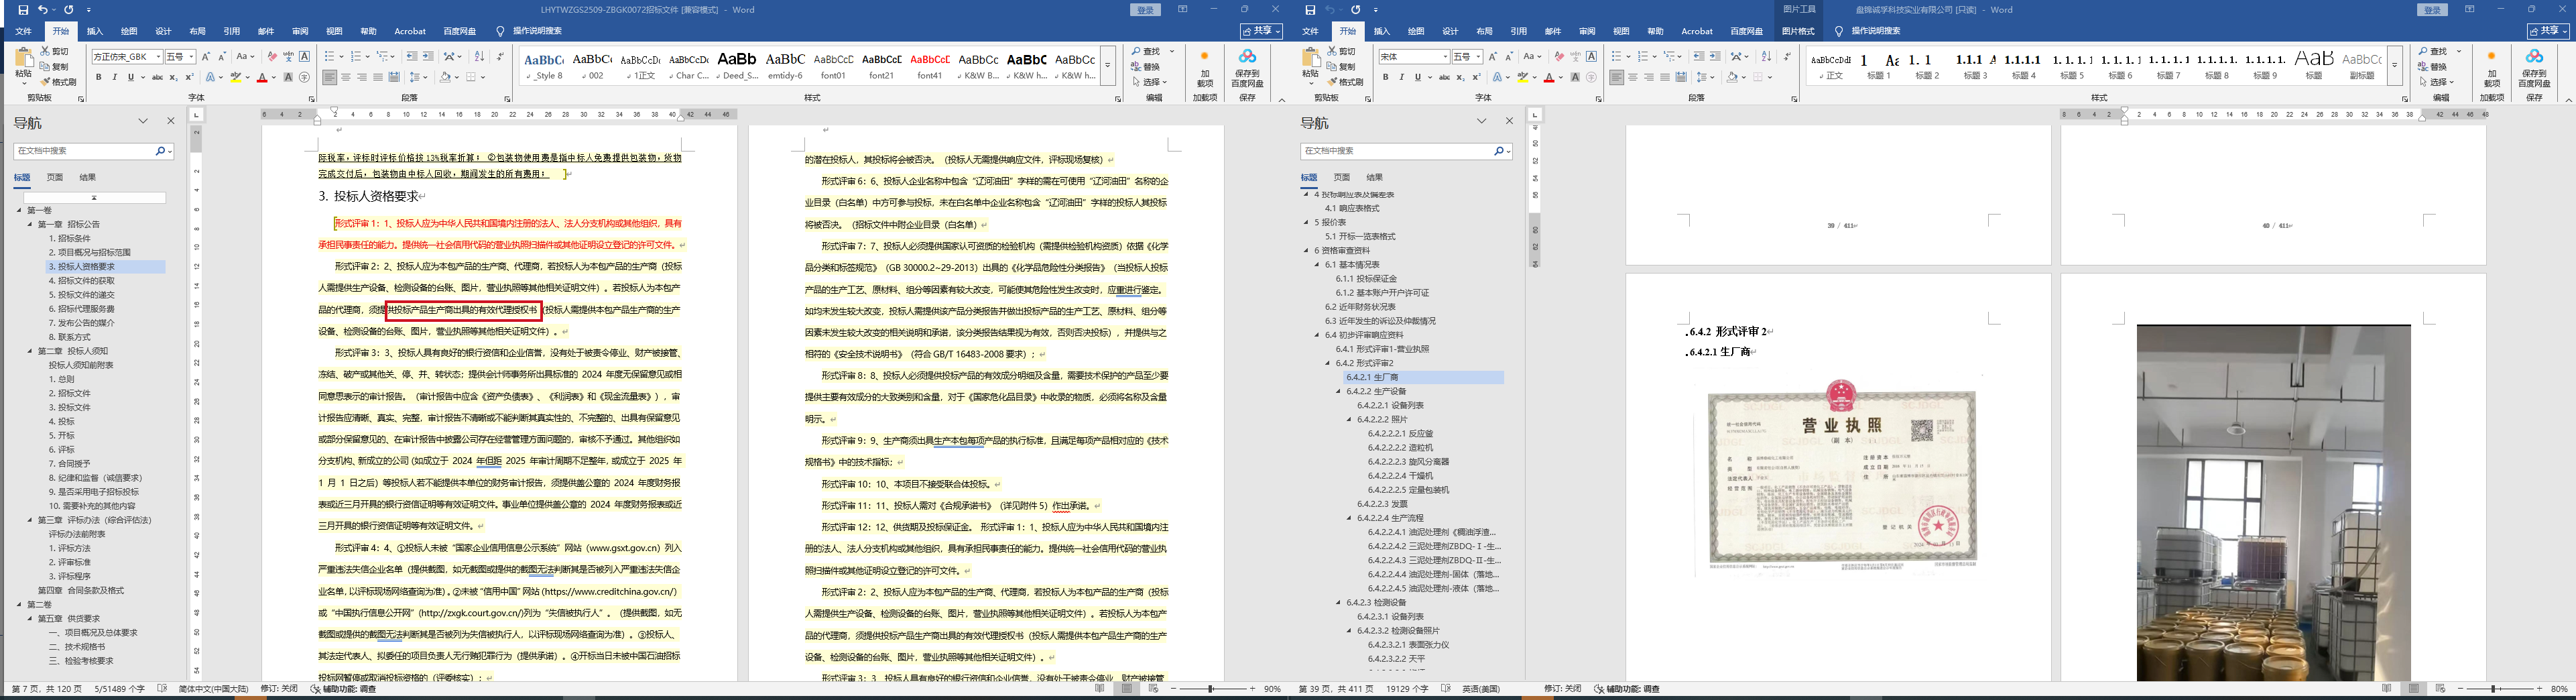Image resolution: width=2576 pixels, height=700 pixels.
Task: Toggle Bold in the left window ribbon
Action: [98, 78]
